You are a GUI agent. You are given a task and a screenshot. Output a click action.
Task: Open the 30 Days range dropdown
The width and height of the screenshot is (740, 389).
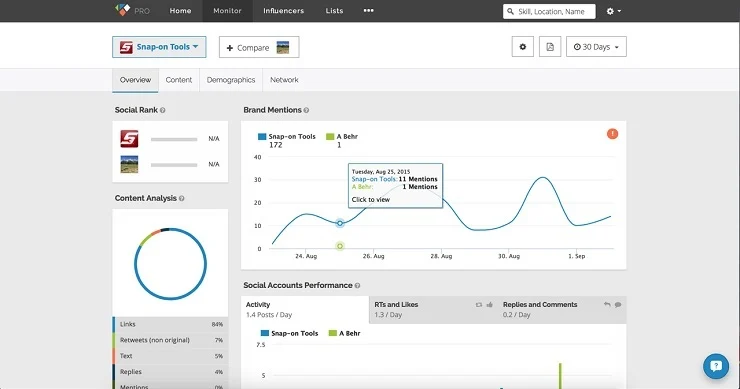(596, 47)
